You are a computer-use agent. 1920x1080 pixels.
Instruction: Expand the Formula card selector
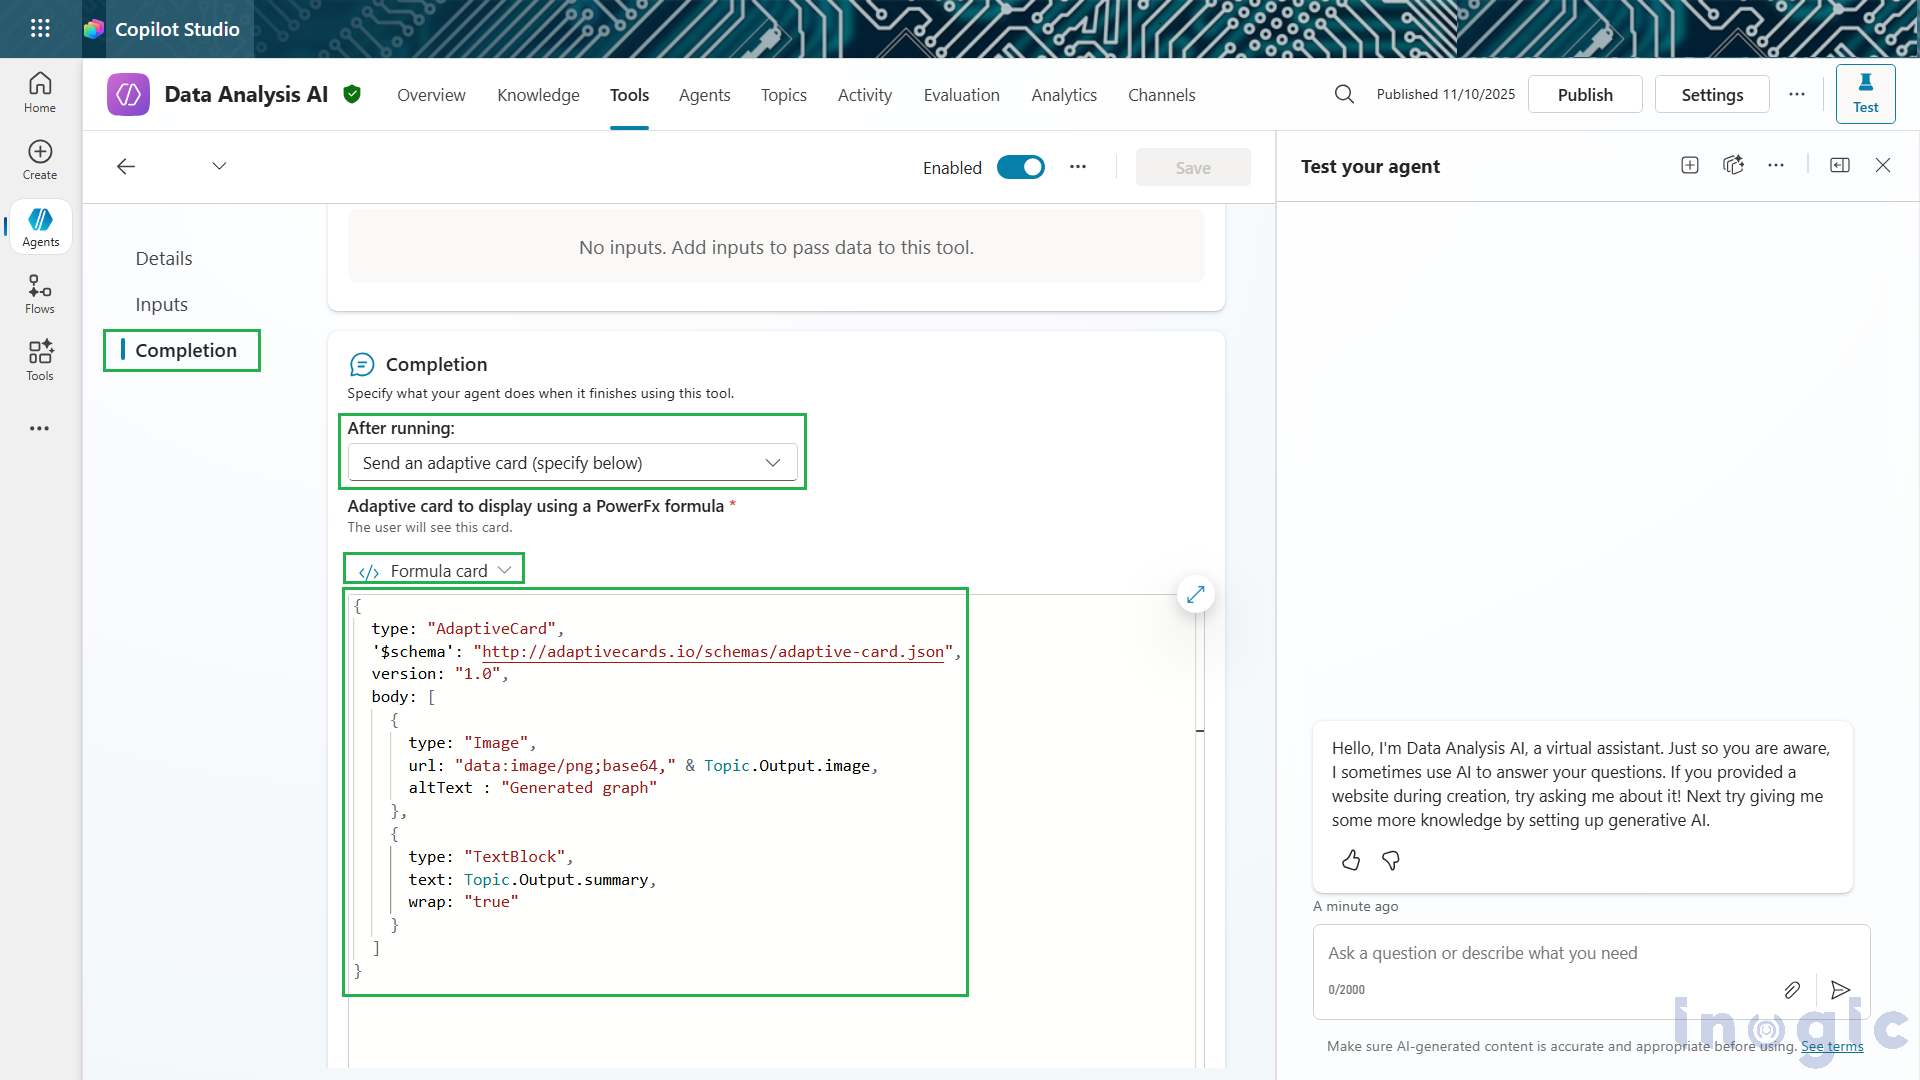433,569
